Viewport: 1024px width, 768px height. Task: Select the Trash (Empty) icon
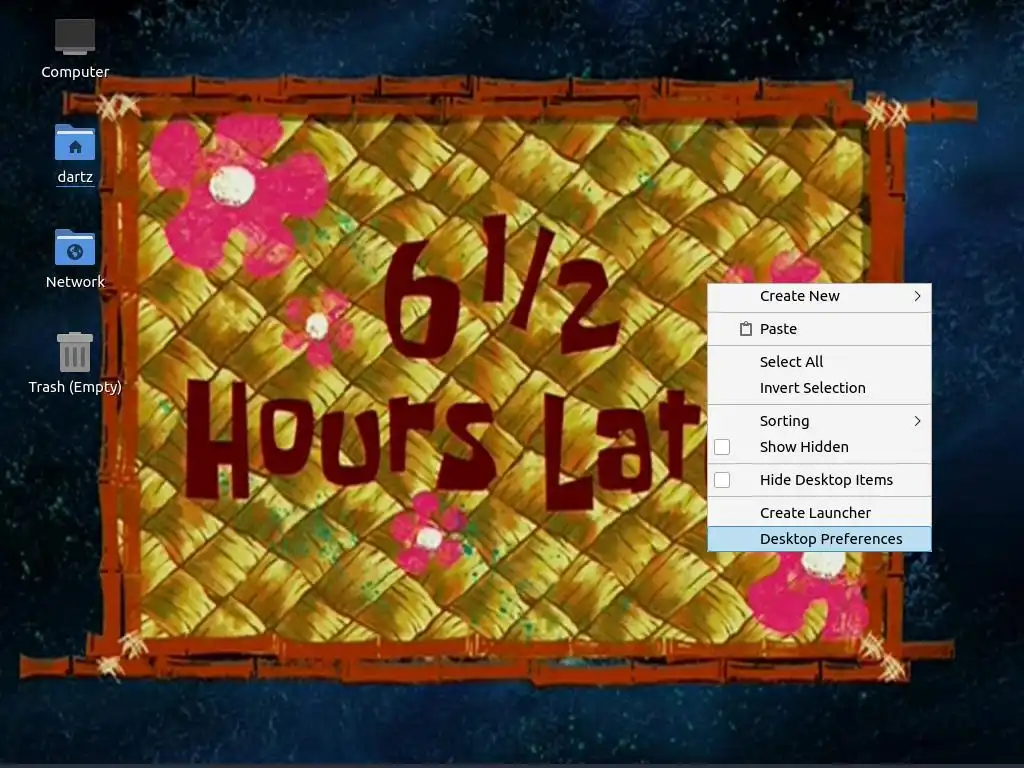(75, 352)
